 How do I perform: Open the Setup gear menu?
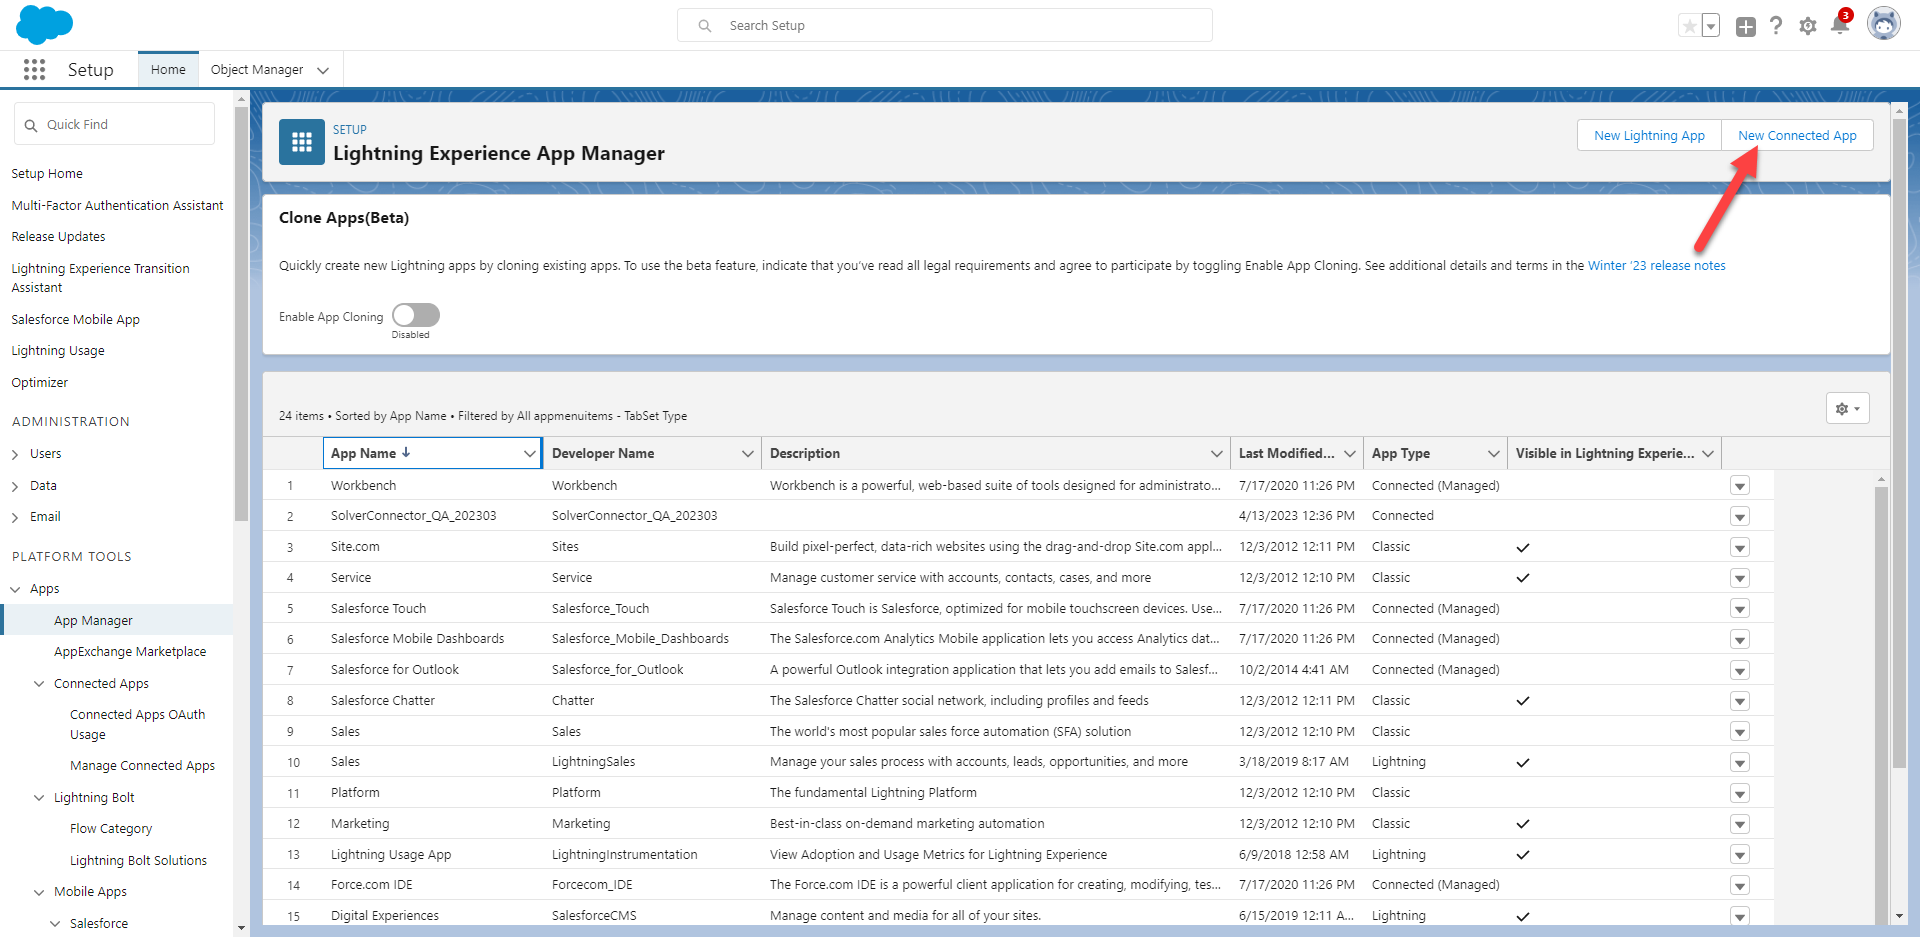coord(1807,26)
